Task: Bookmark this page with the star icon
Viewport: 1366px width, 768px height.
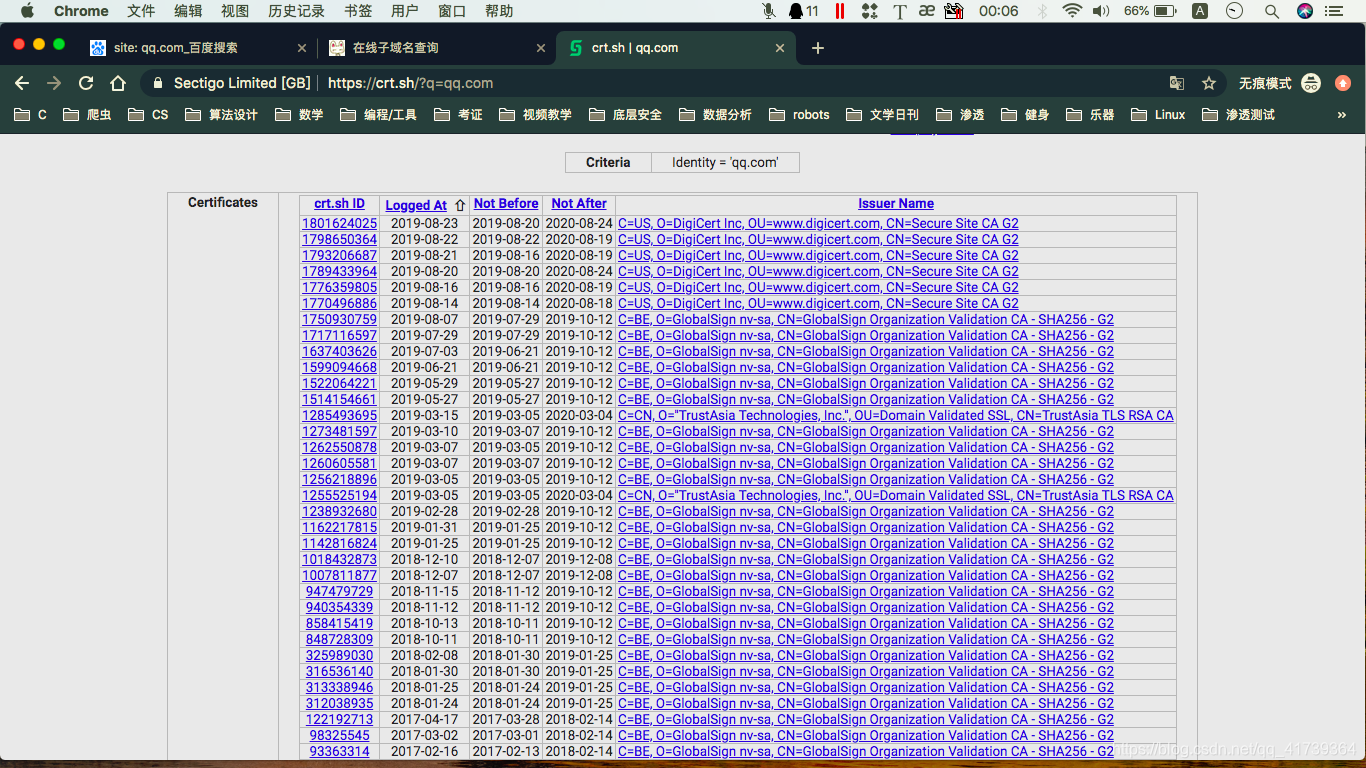Action: tap(1209, 83)
